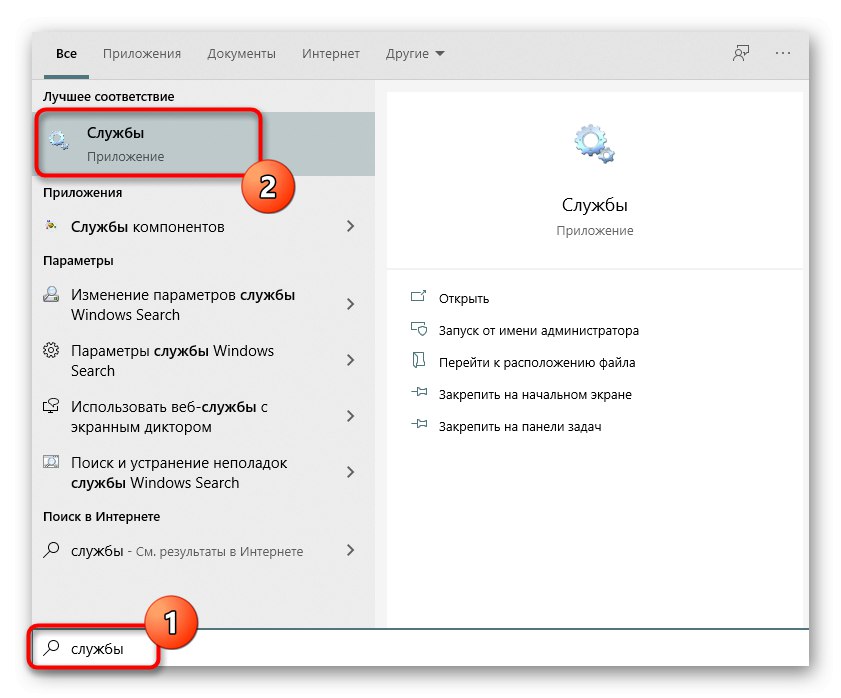Switch to the Документы tab
Viewport: 841px width, 698px height.
(240, 53)
